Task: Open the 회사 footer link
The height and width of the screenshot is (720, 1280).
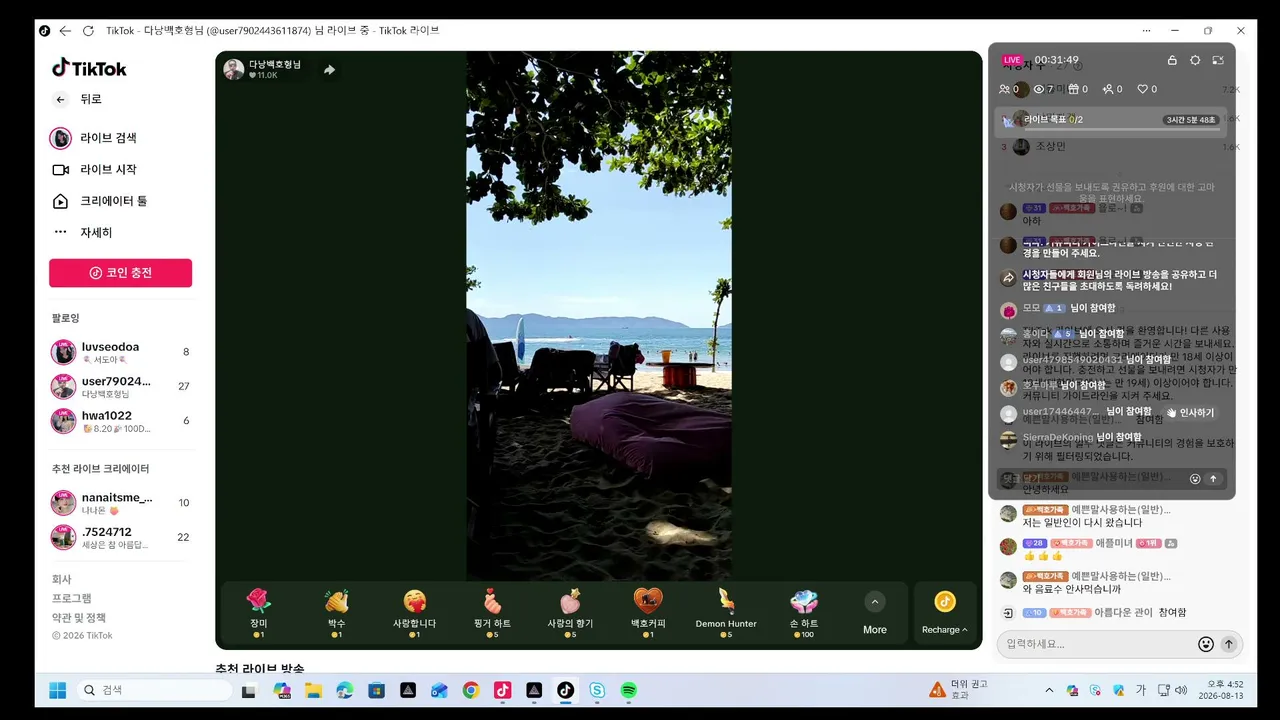Action: 62,579
